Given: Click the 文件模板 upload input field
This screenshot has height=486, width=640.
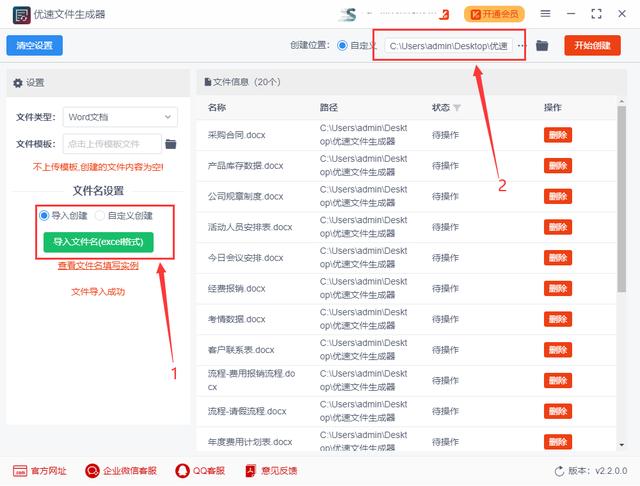Looking at the screenshot, I should pyautogui.click(x=112, y=144).
